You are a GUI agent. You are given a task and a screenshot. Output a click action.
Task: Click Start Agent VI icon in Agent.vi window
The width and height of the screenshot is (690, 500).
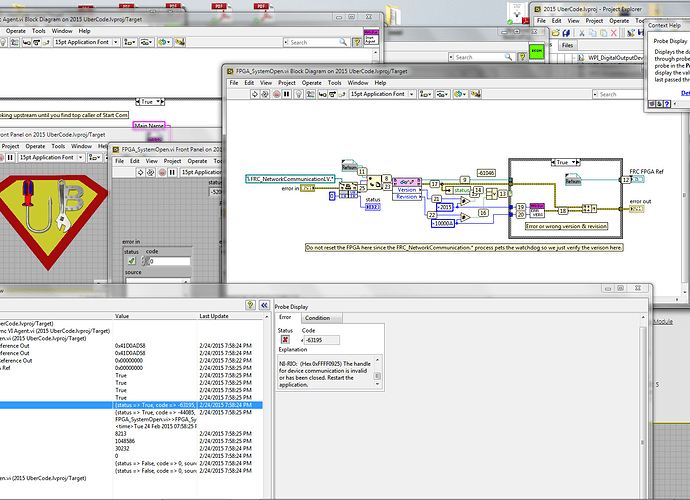(x=371, y=37)
